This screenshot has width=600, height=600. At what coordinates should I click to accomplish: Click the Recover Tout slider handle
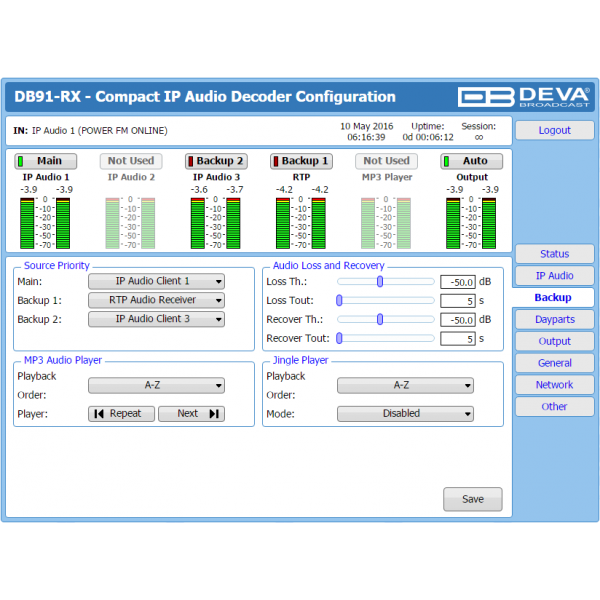pos(339,338)
